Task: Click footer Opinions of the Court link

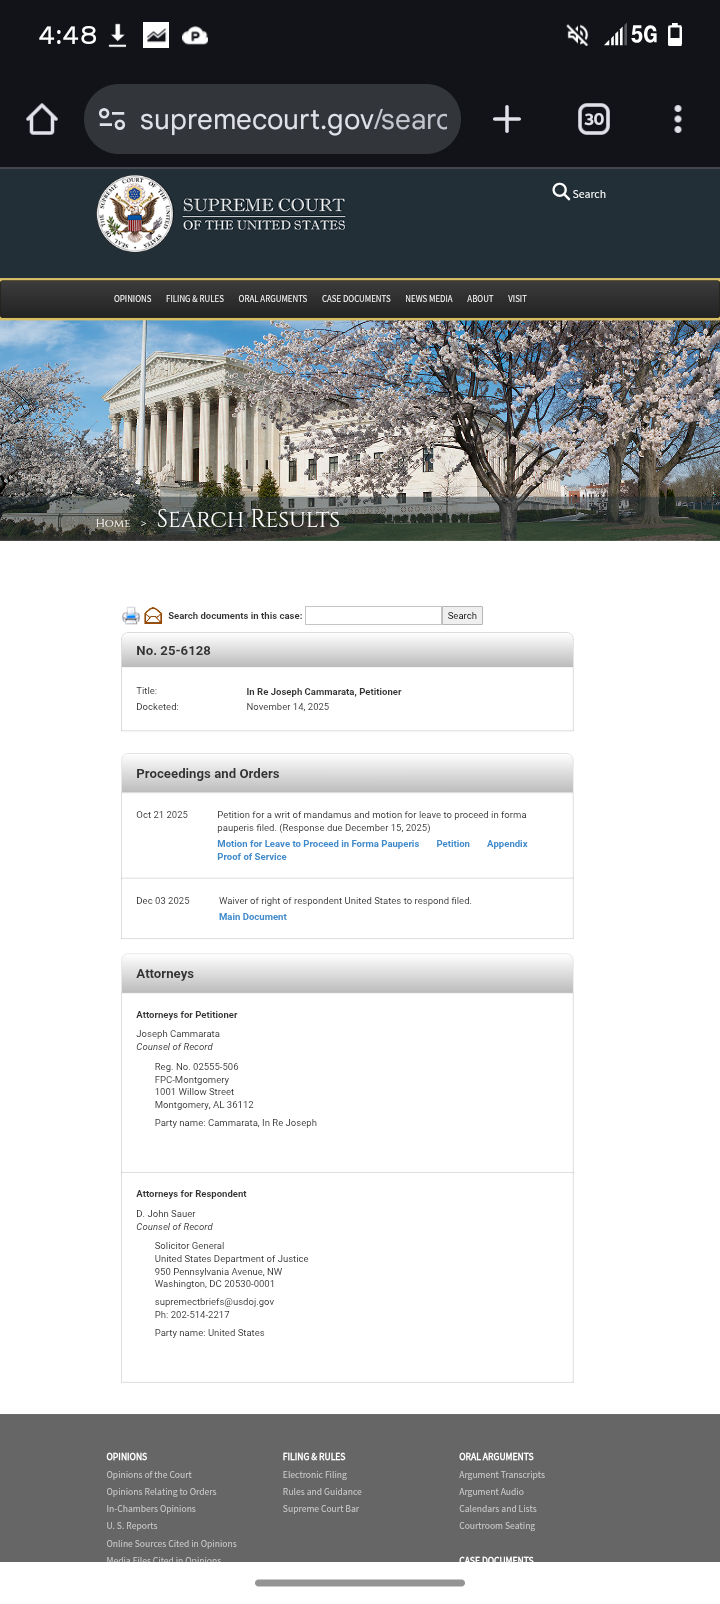Action: [x=149, y=1475]
